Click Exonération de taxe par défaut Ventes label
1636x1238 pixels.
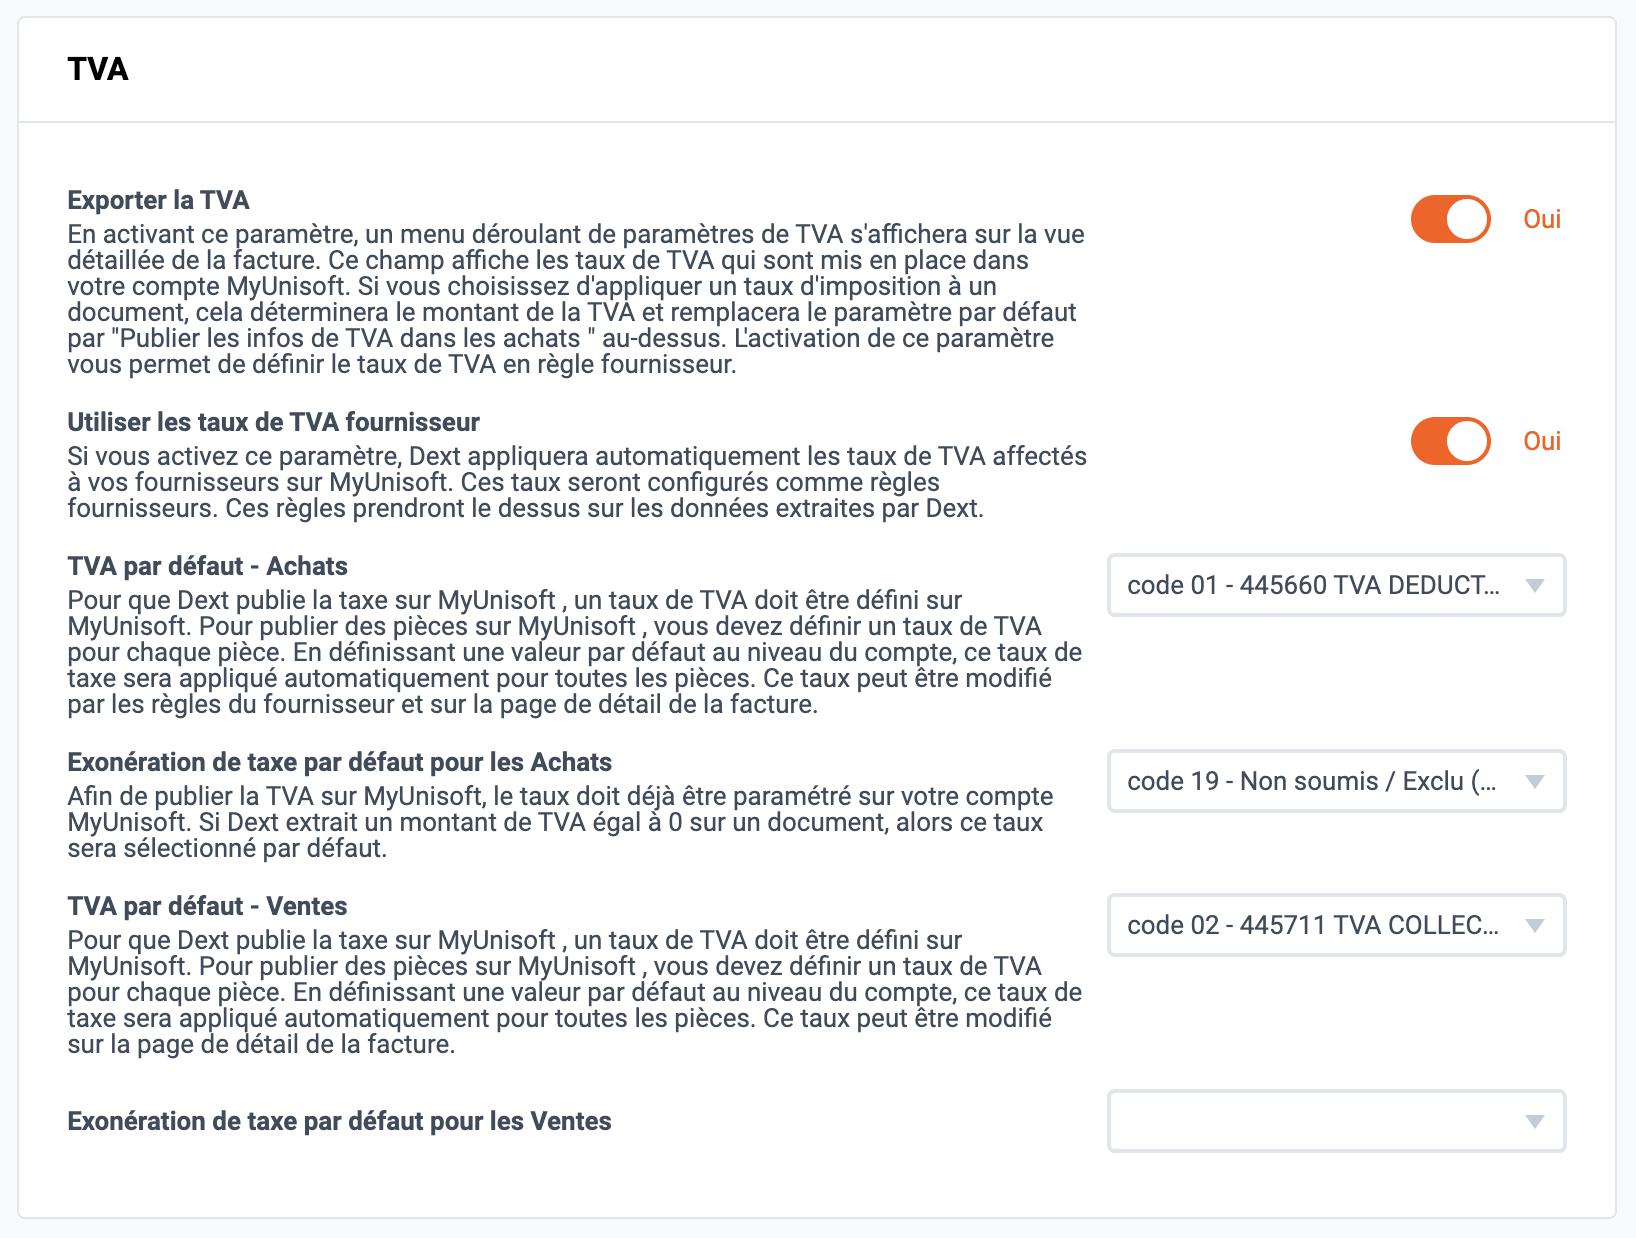point(339,1121)
